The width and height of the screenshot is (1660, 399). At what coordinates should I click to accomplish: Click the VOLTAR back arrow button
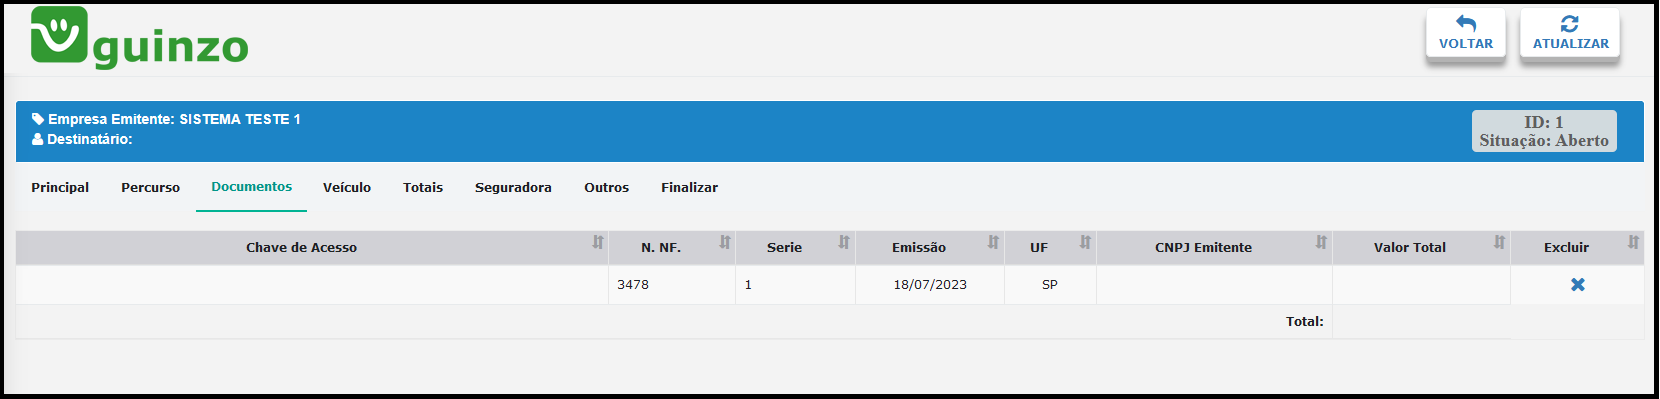tap(1466, 34)
